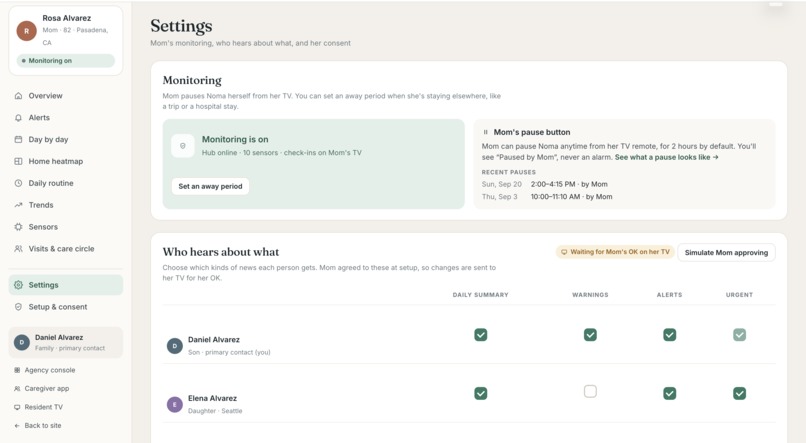
Task: Click the Elena Alvarez name in table
Action: pos(212,398)
